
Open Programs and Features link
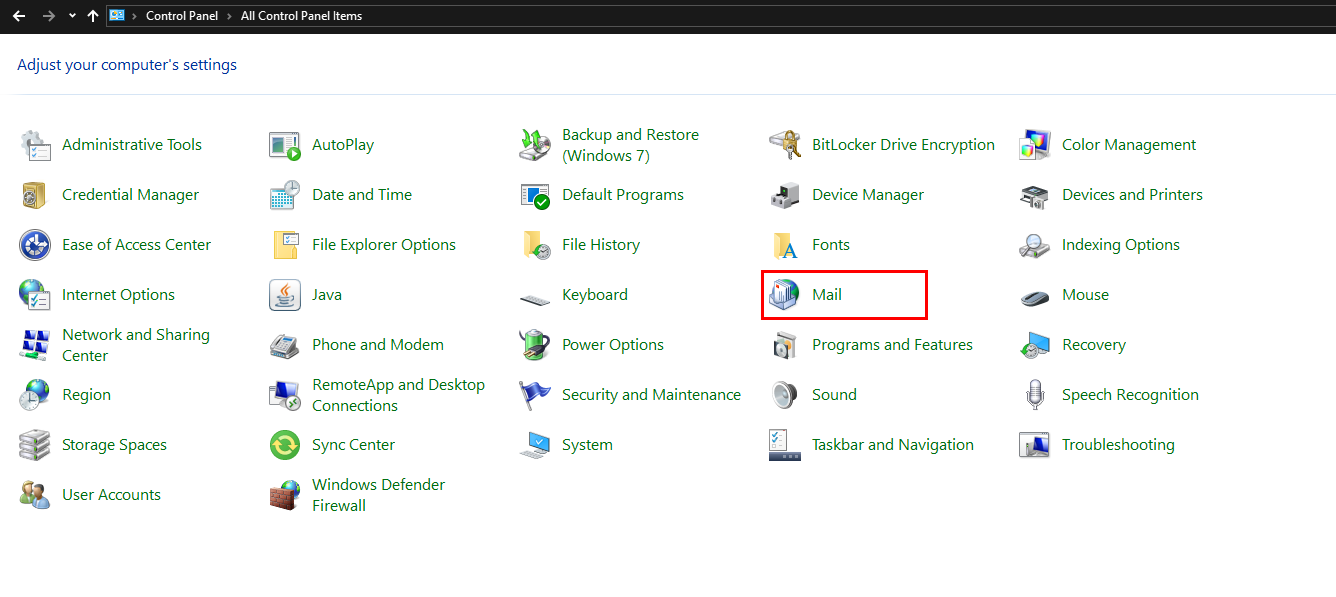(892, 345)
